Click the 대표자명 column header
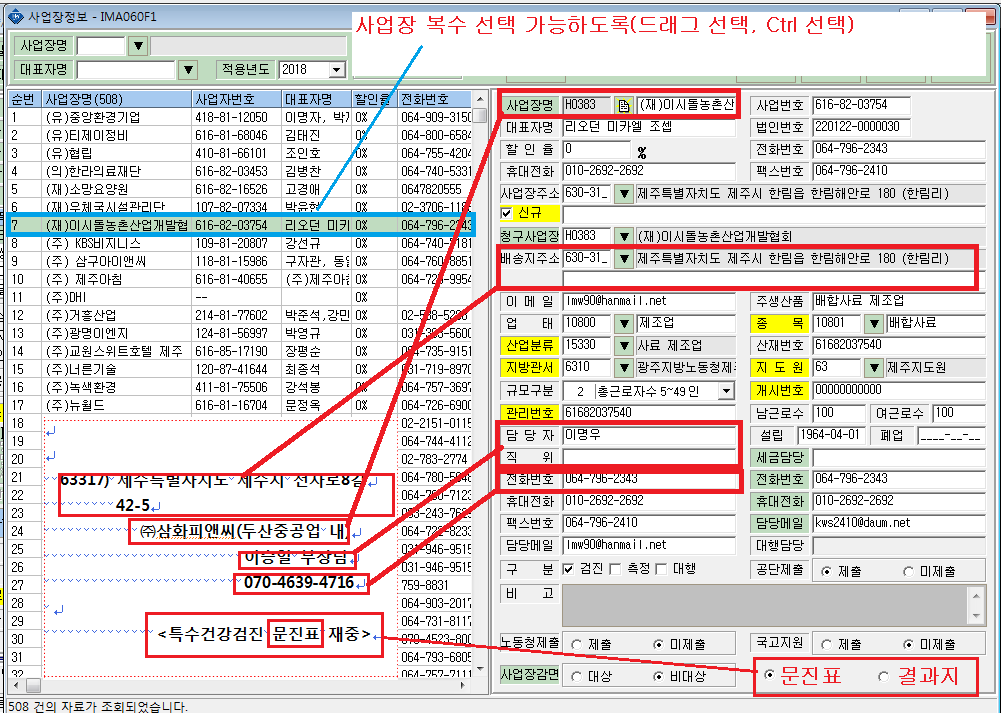Screen dimensions: 1001x713 click(x=317, y=99)
